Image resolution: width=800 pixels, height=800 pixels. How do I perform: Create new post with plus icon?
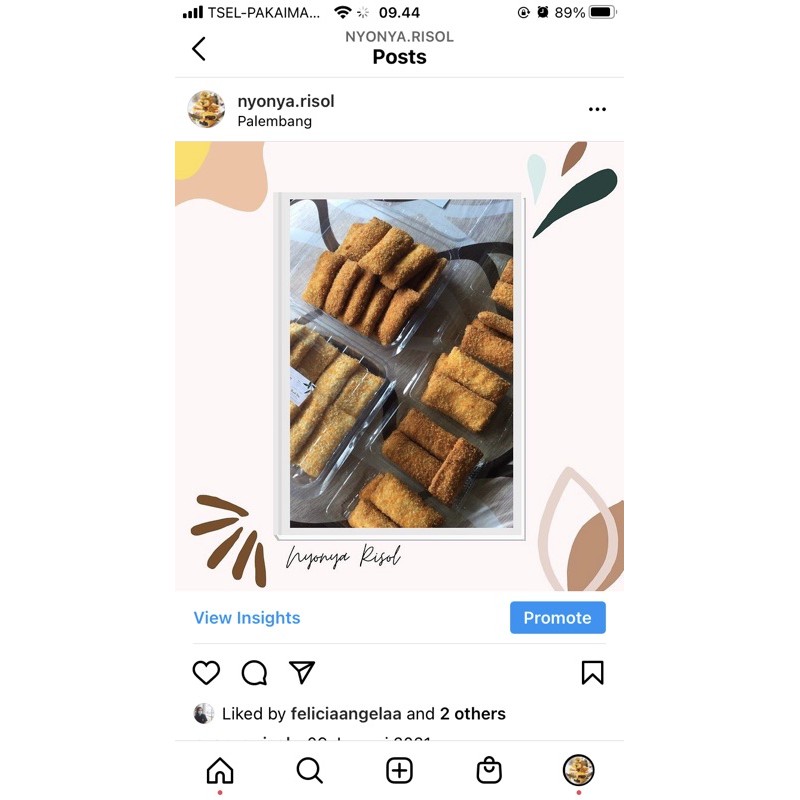tap(399, 770)
